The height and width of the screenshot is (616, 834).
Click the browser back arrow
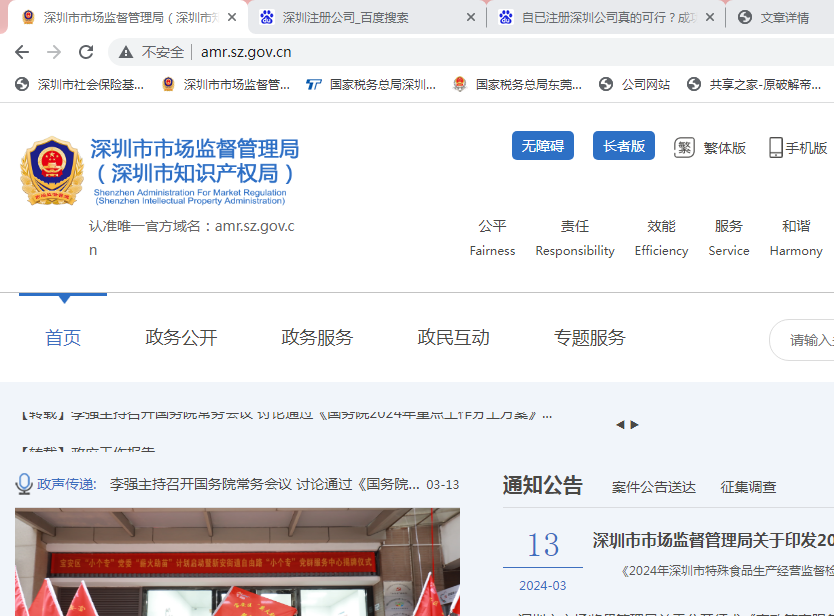(22, 52)
